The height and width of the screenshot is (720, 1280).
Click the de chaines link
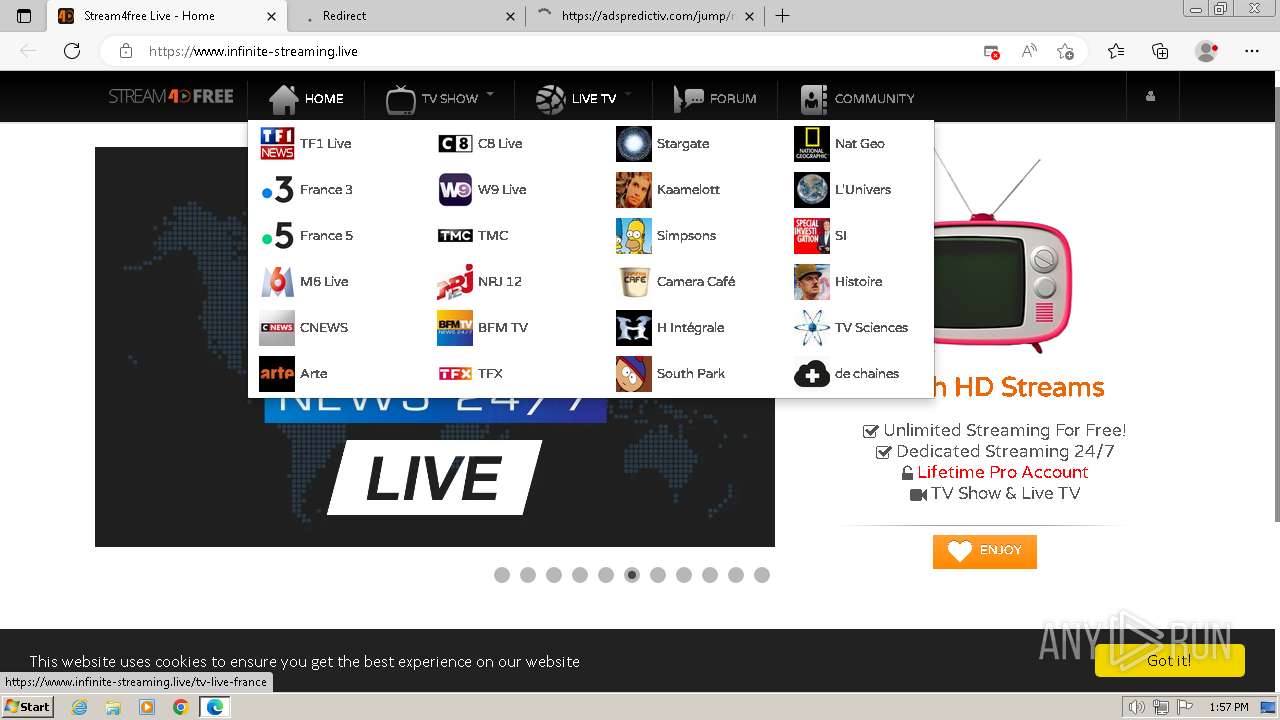pyautogui.click(x=867, y=374)
